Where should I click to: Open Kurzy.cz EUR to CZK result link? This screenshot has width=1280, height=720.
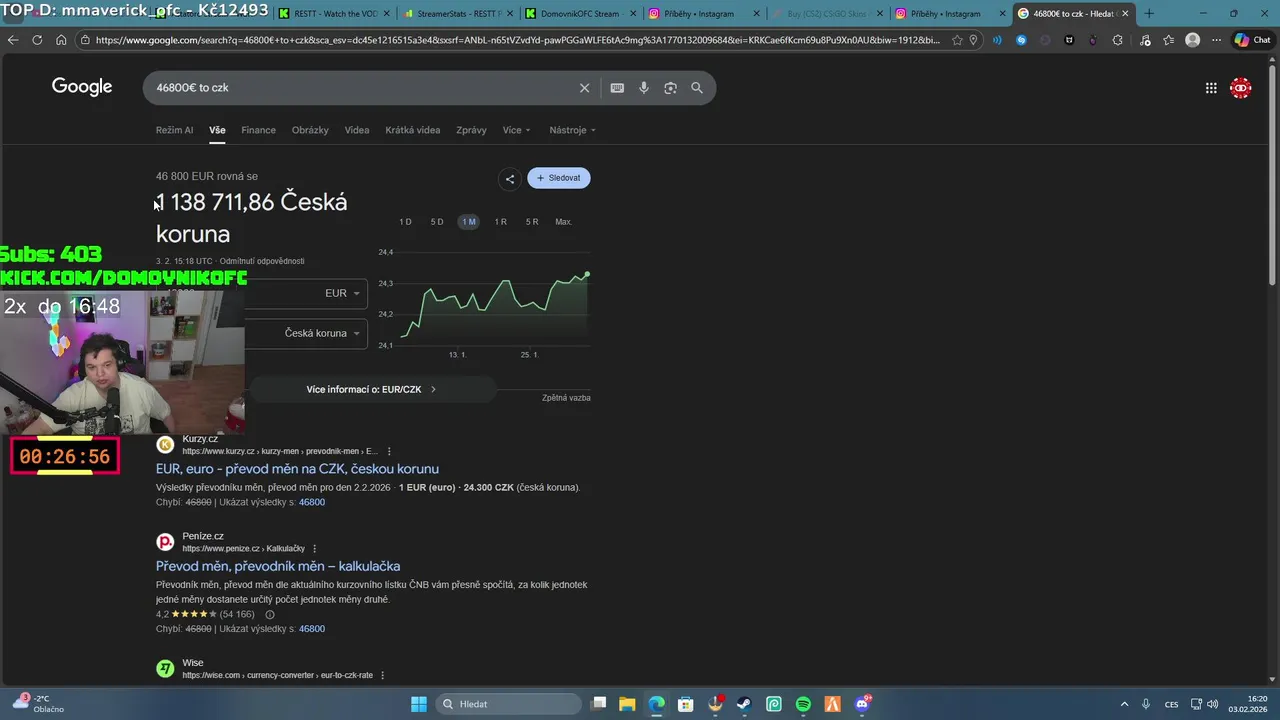pyautogui.click(x=297, y=468)
